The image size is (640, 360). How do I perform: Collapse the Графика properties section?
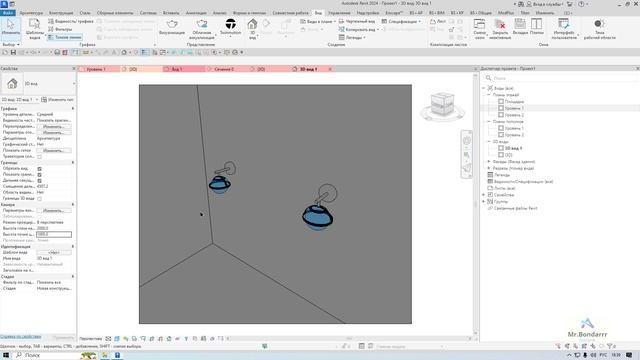(x=73, y=109)
